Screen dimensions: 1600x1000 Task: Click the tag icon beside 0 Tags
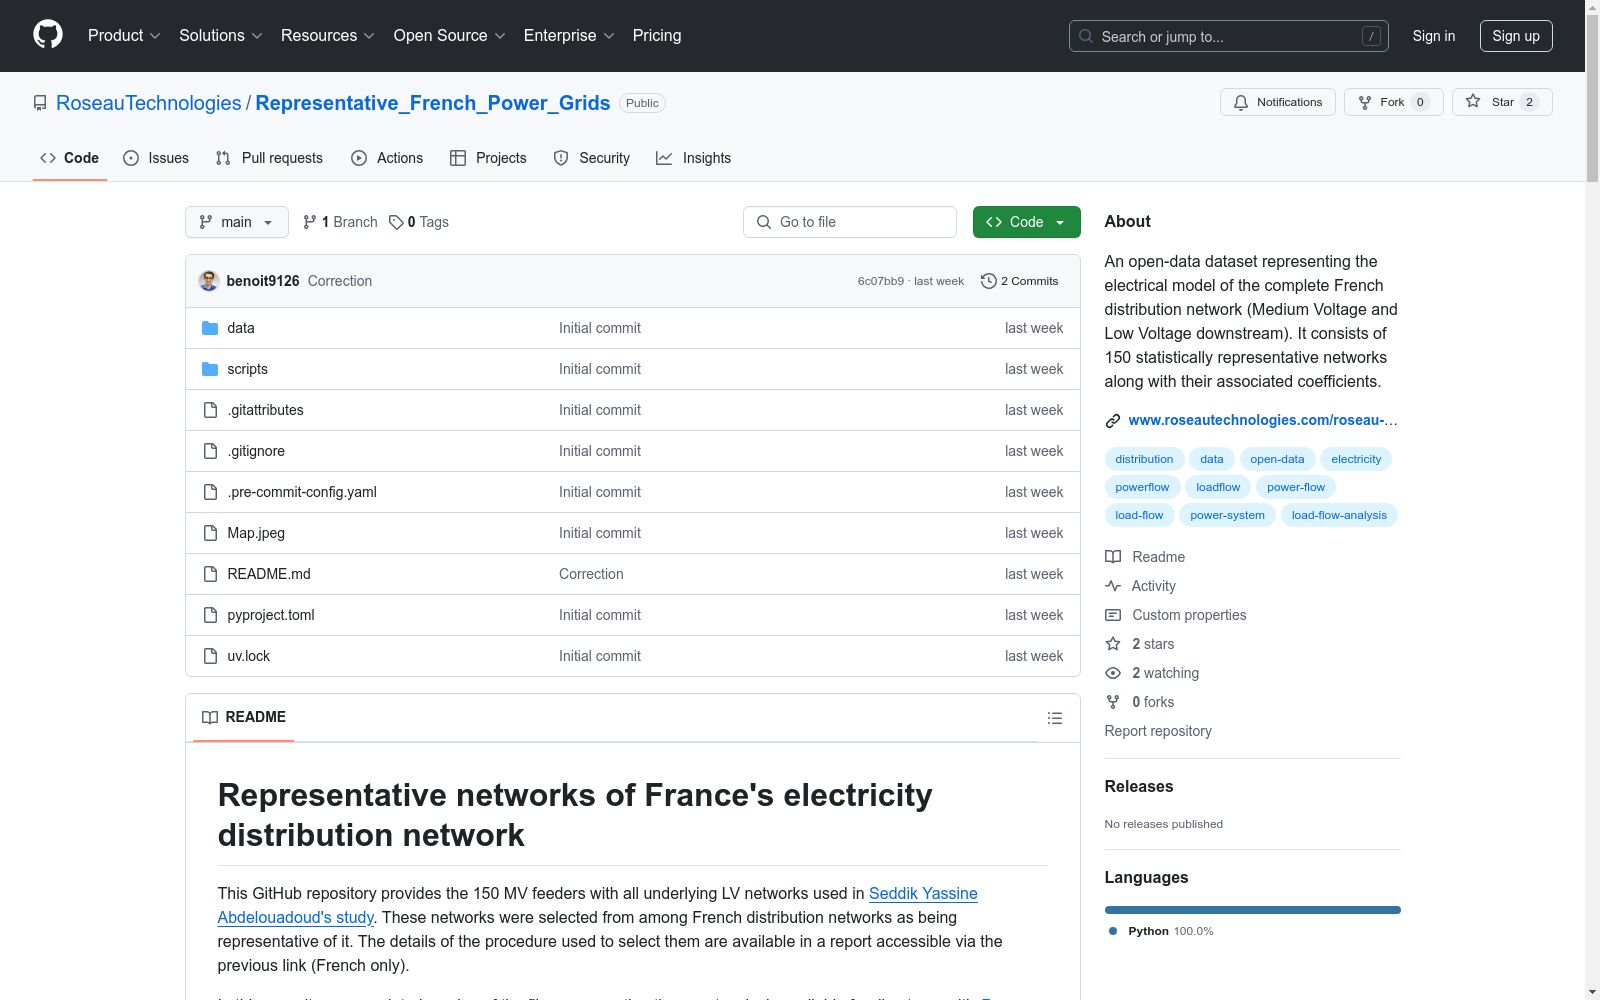pyautogui.click(x=396, y=222)
